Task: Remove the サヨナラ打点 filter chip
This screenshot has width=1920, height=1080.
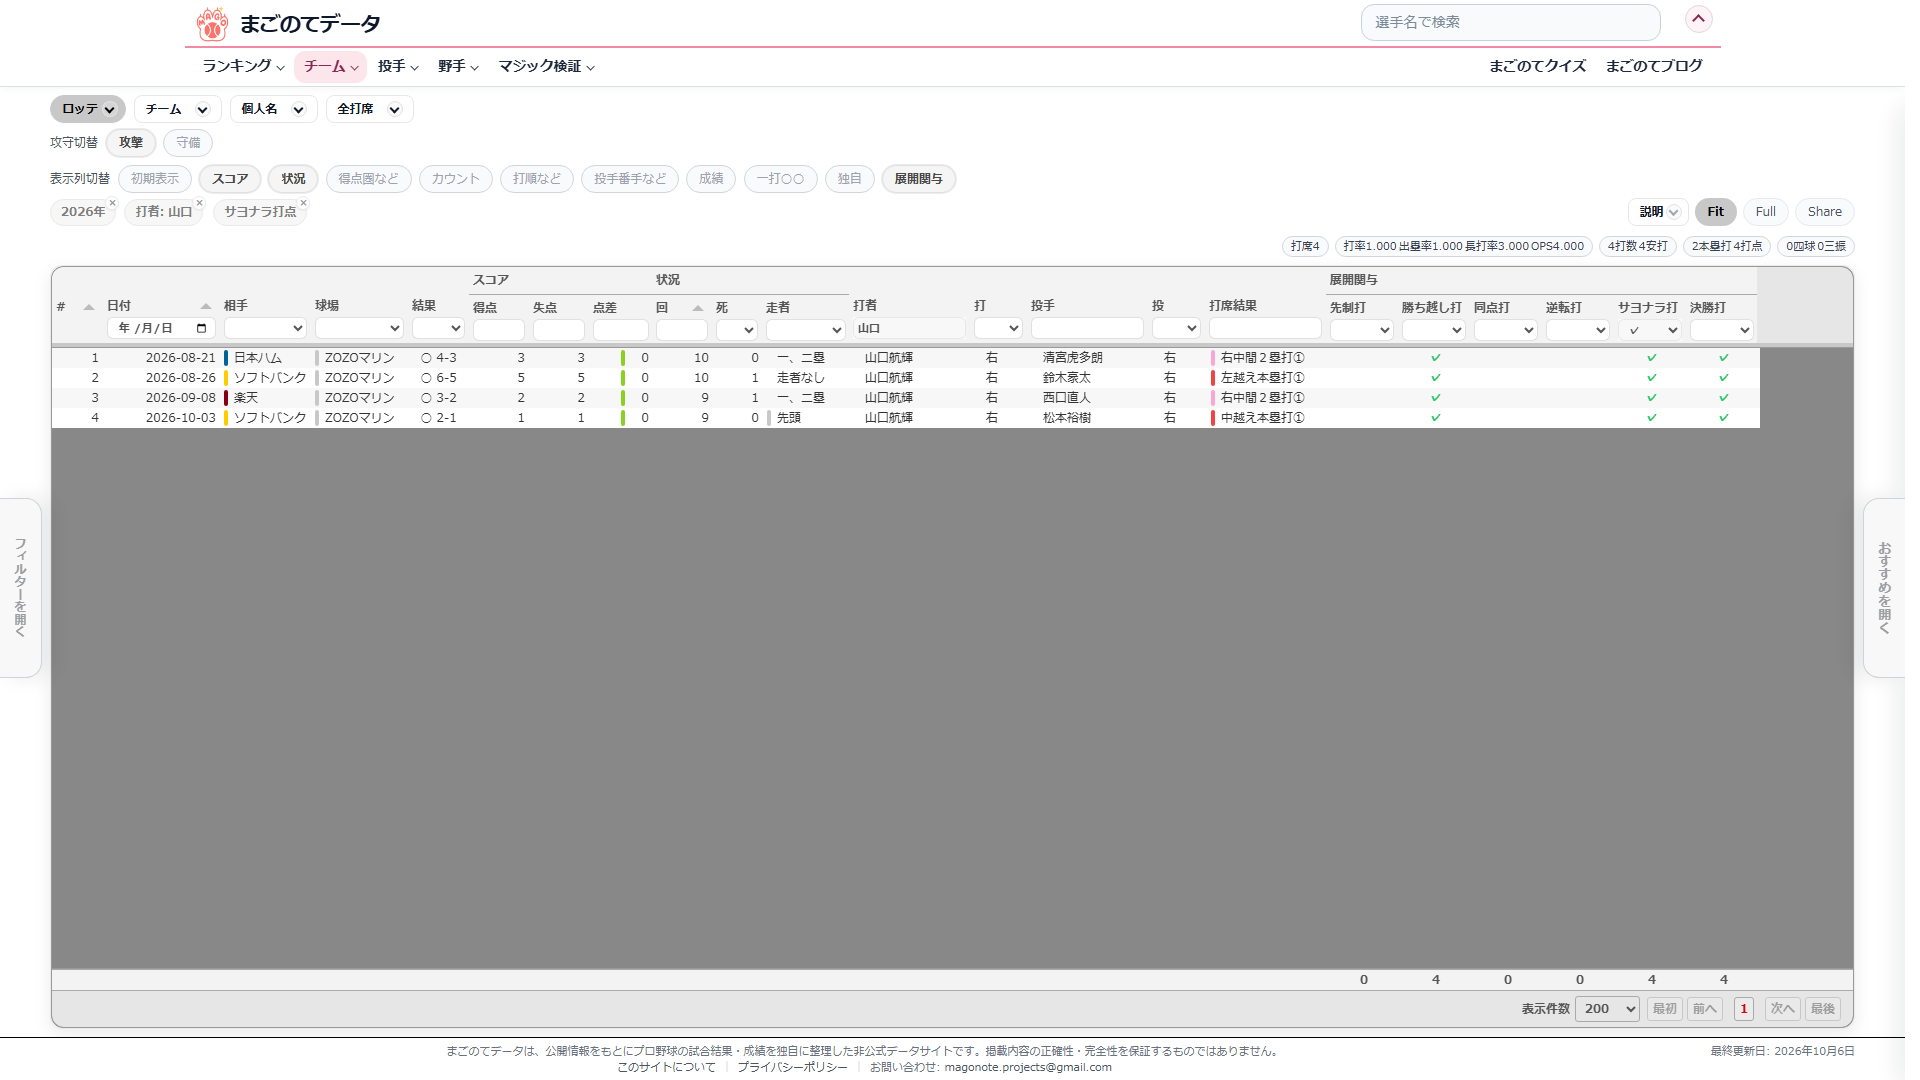Action: (x=303, y=203)
